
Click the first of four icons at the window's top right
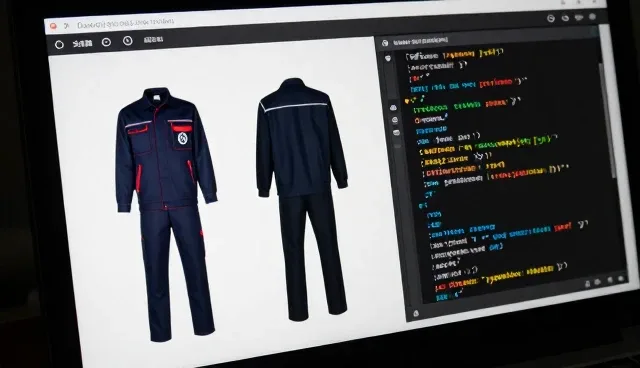(x=551, y=18)
